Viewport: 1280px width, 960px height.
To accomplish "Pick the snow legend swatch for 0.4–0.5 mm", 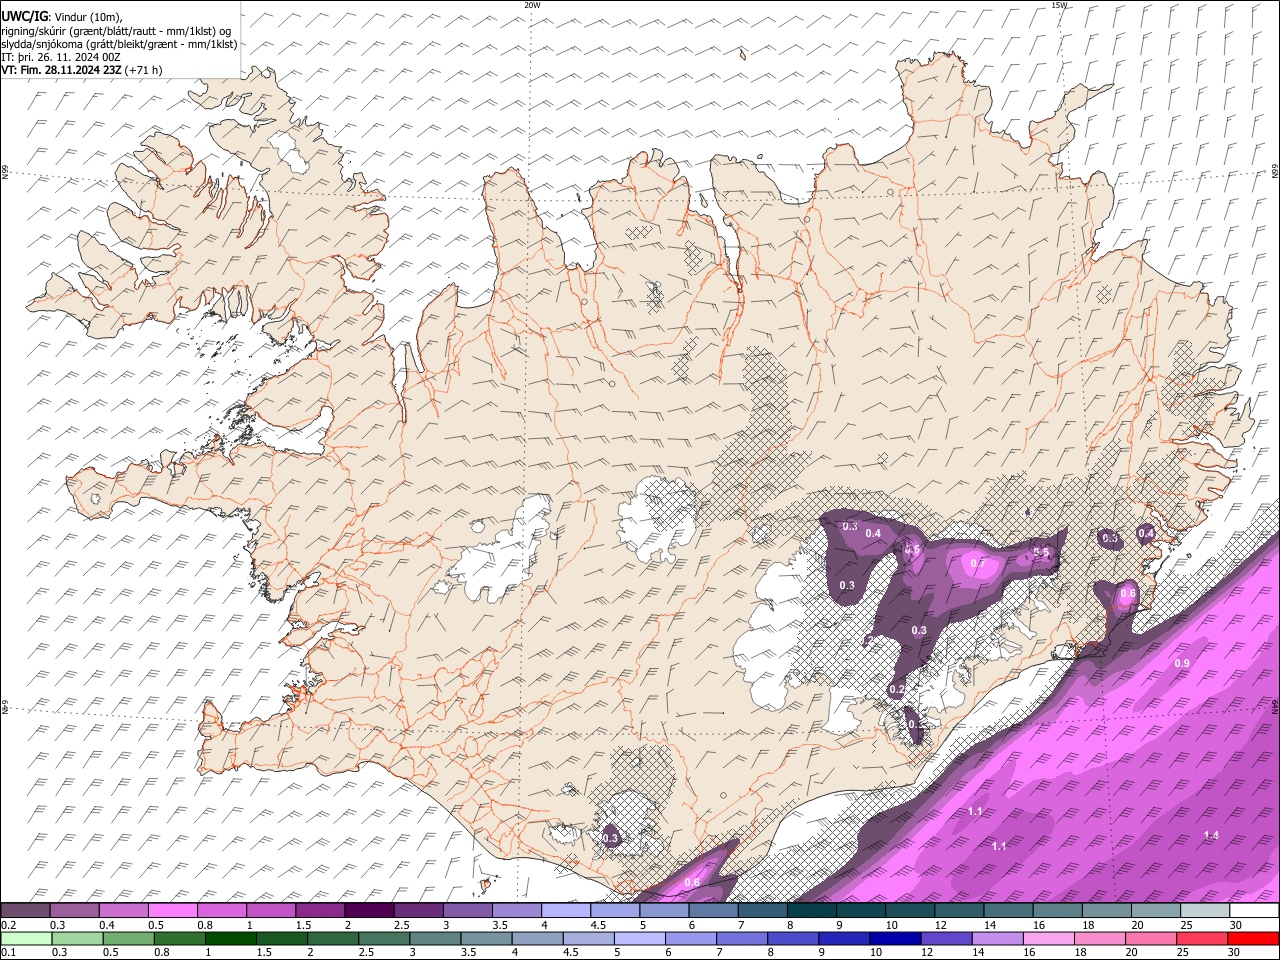I will (124, 911).
